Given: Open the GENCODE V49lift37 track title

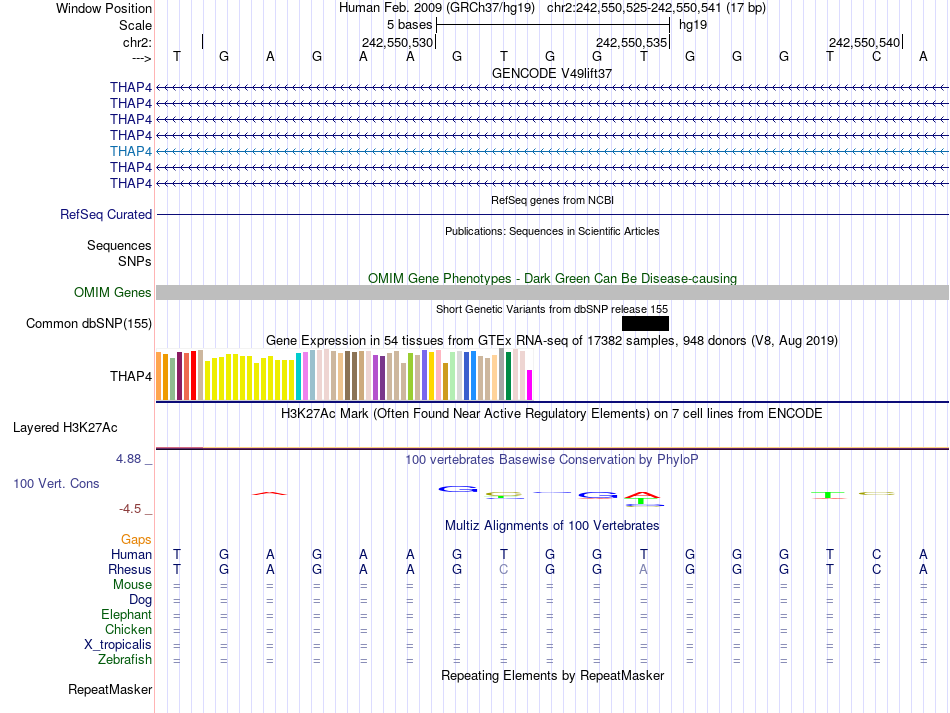Looking at the screenshot, I should (x=552, y=73).
